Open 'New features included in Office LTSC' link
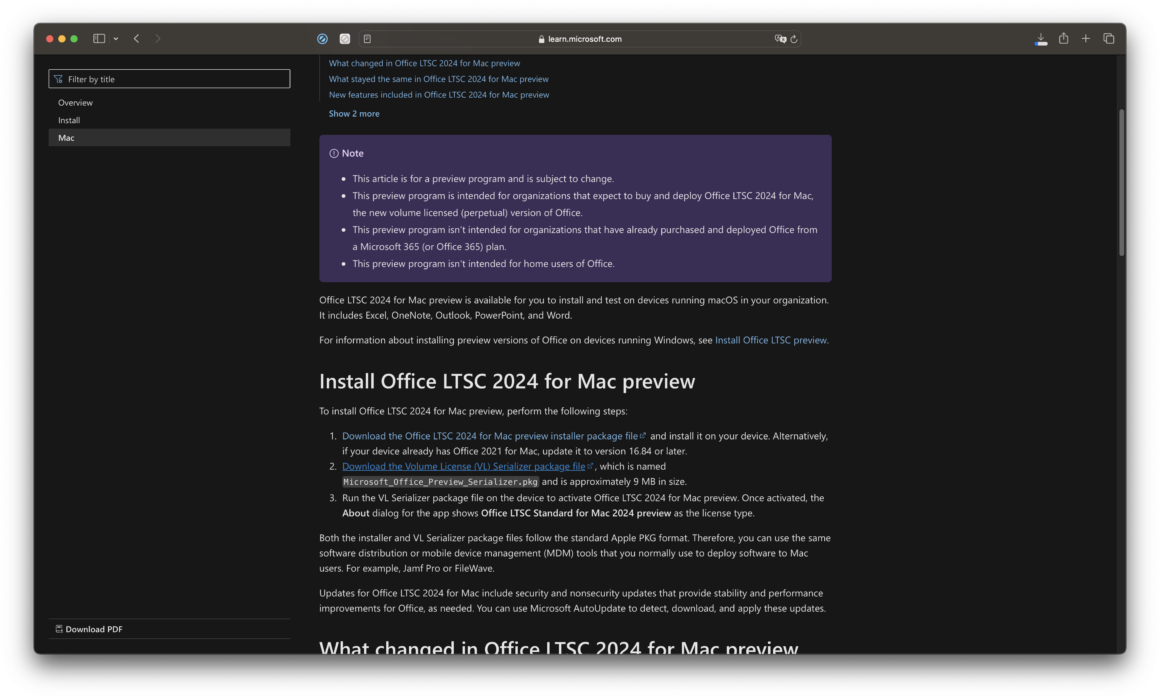 click(x=439, y=95)
